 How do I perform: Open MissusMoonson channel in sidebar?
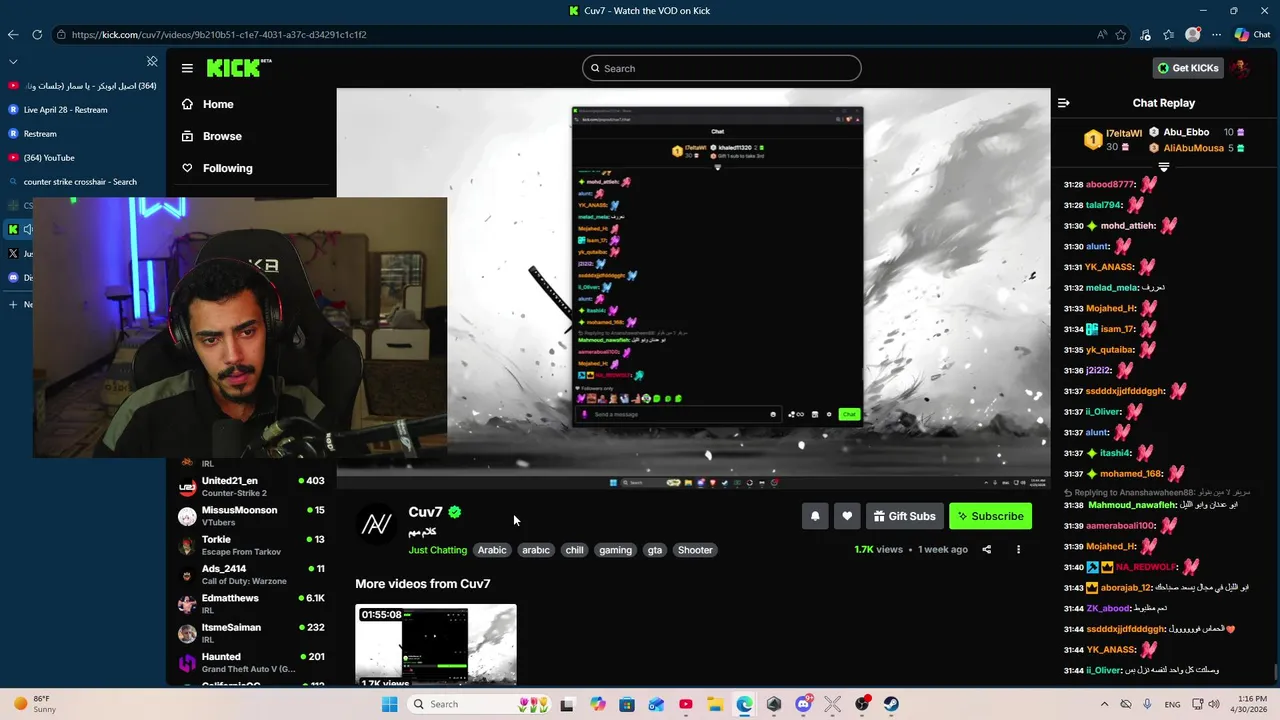[252, 516]
